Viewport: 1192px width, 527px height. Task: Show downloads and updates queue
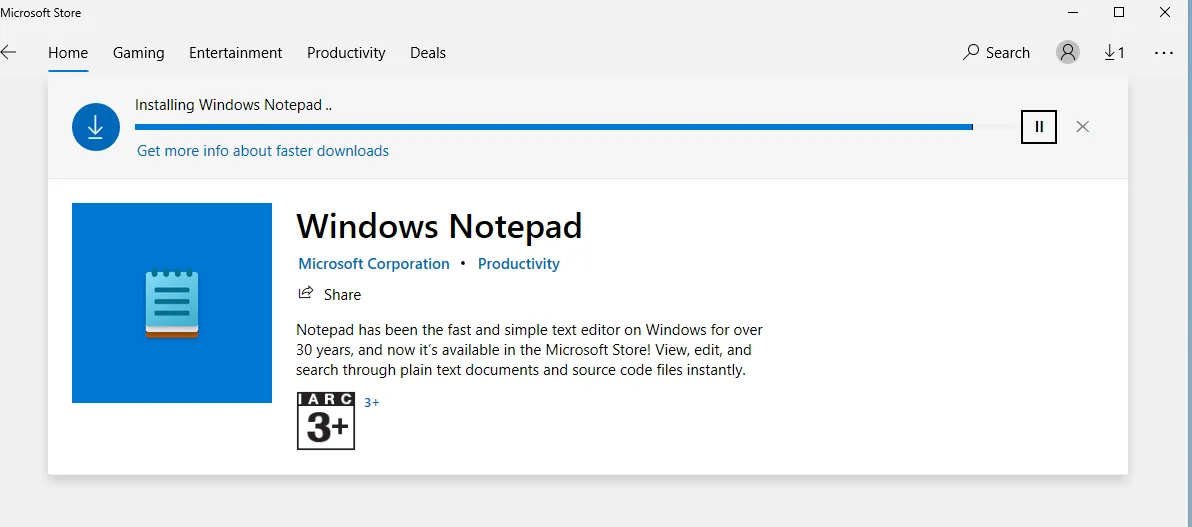pos(1114,52)
